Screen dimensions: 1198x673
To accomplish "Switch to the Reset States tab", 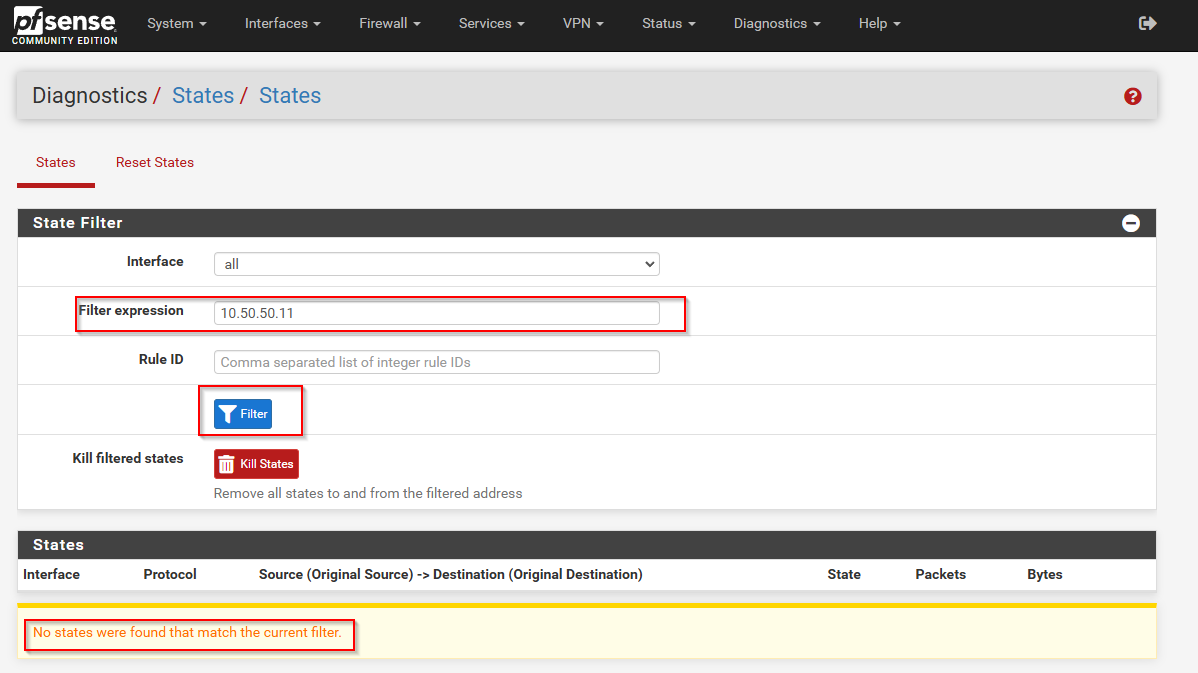I will 155,162.
